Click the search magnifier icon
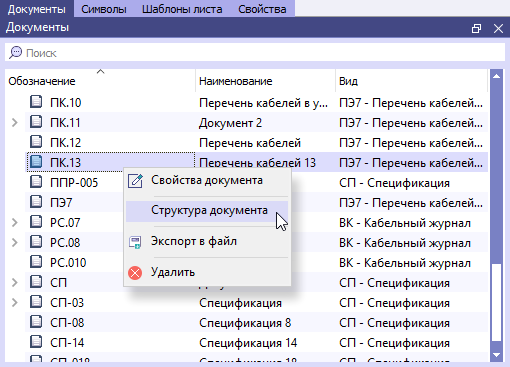510x367 pixels. [x=15, y=52]
